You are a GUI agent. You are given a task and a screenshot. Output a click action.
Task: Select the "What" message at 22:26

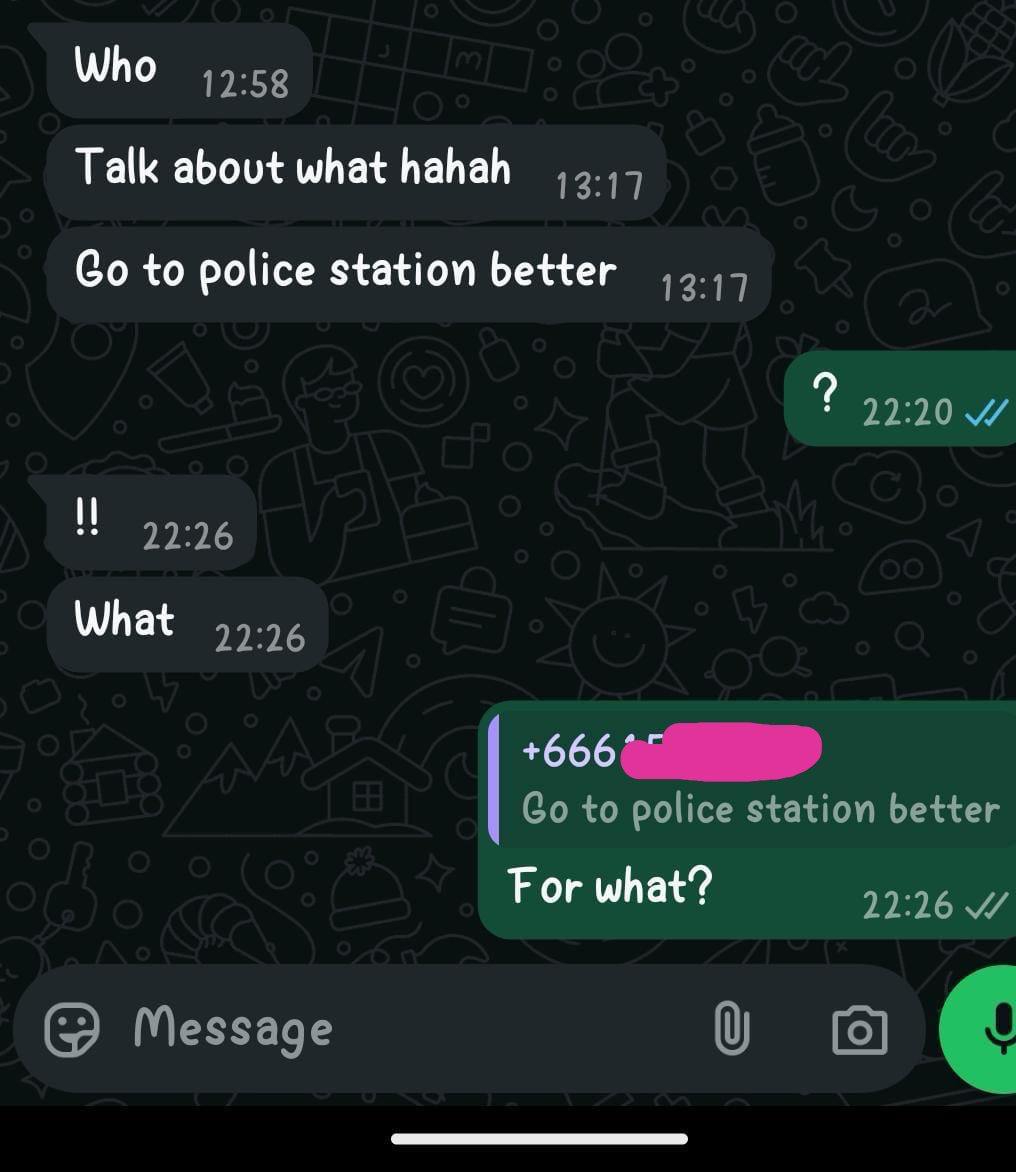[x=187, y=624]
